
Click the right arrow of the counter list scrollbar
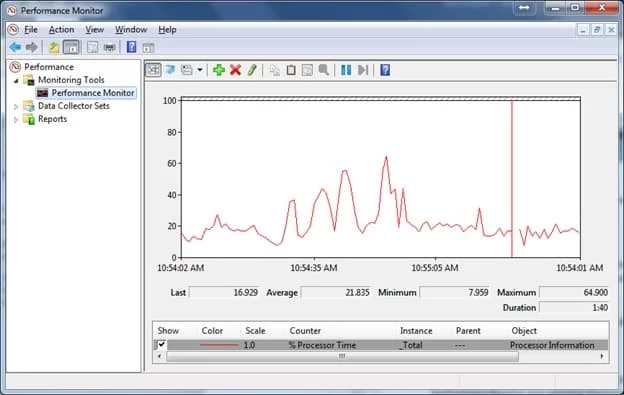tap(602, 356)
